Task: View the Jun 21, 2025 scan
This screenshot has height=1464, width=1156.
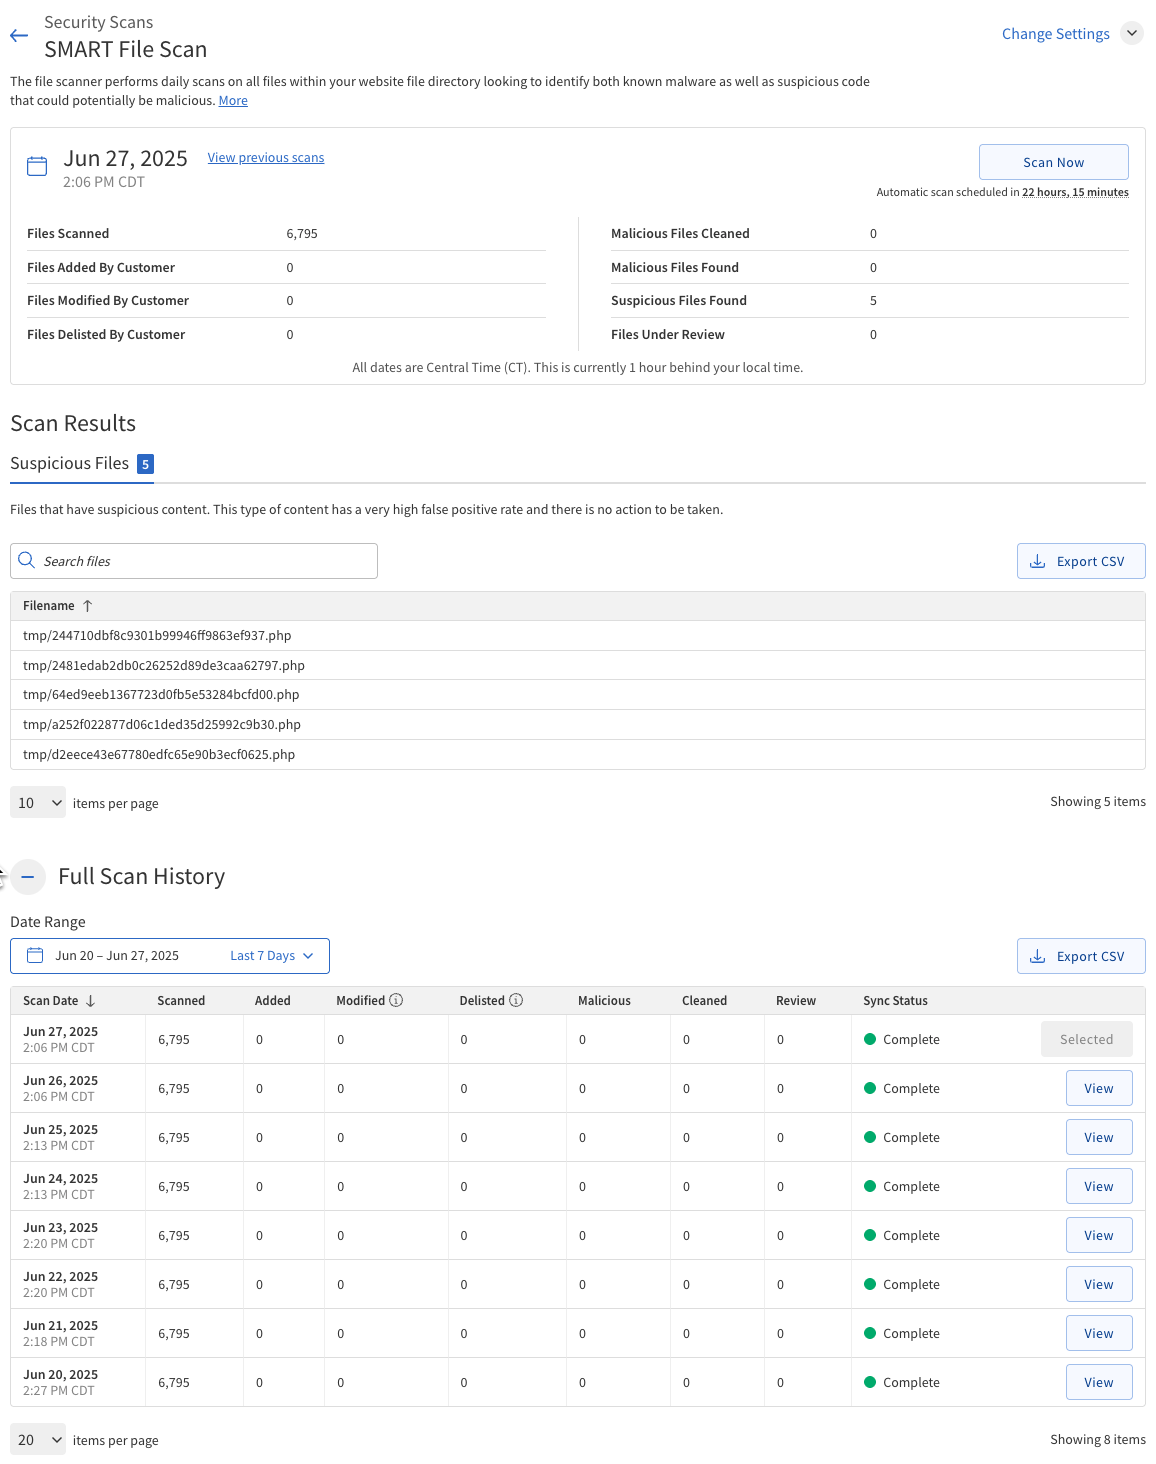Action: pos(1099,1333)
